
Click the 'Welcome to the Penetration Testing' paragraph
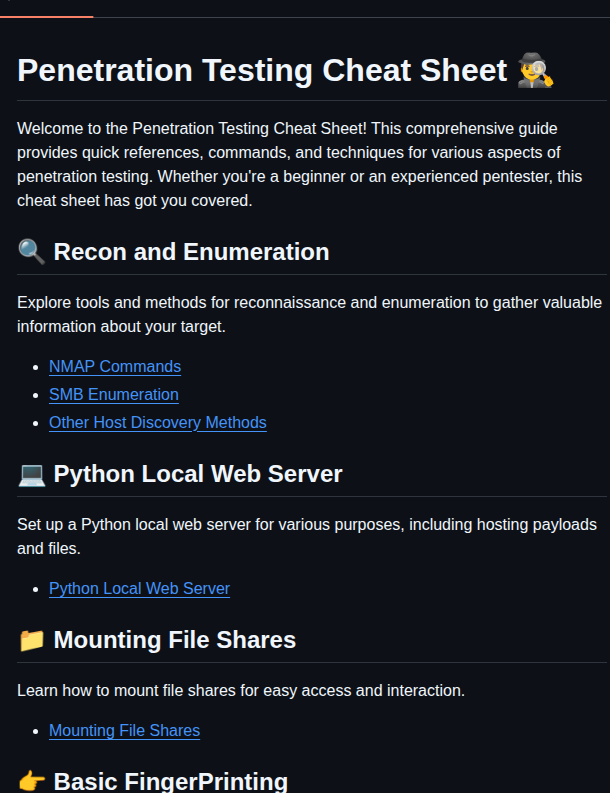(x=299, y=164)
